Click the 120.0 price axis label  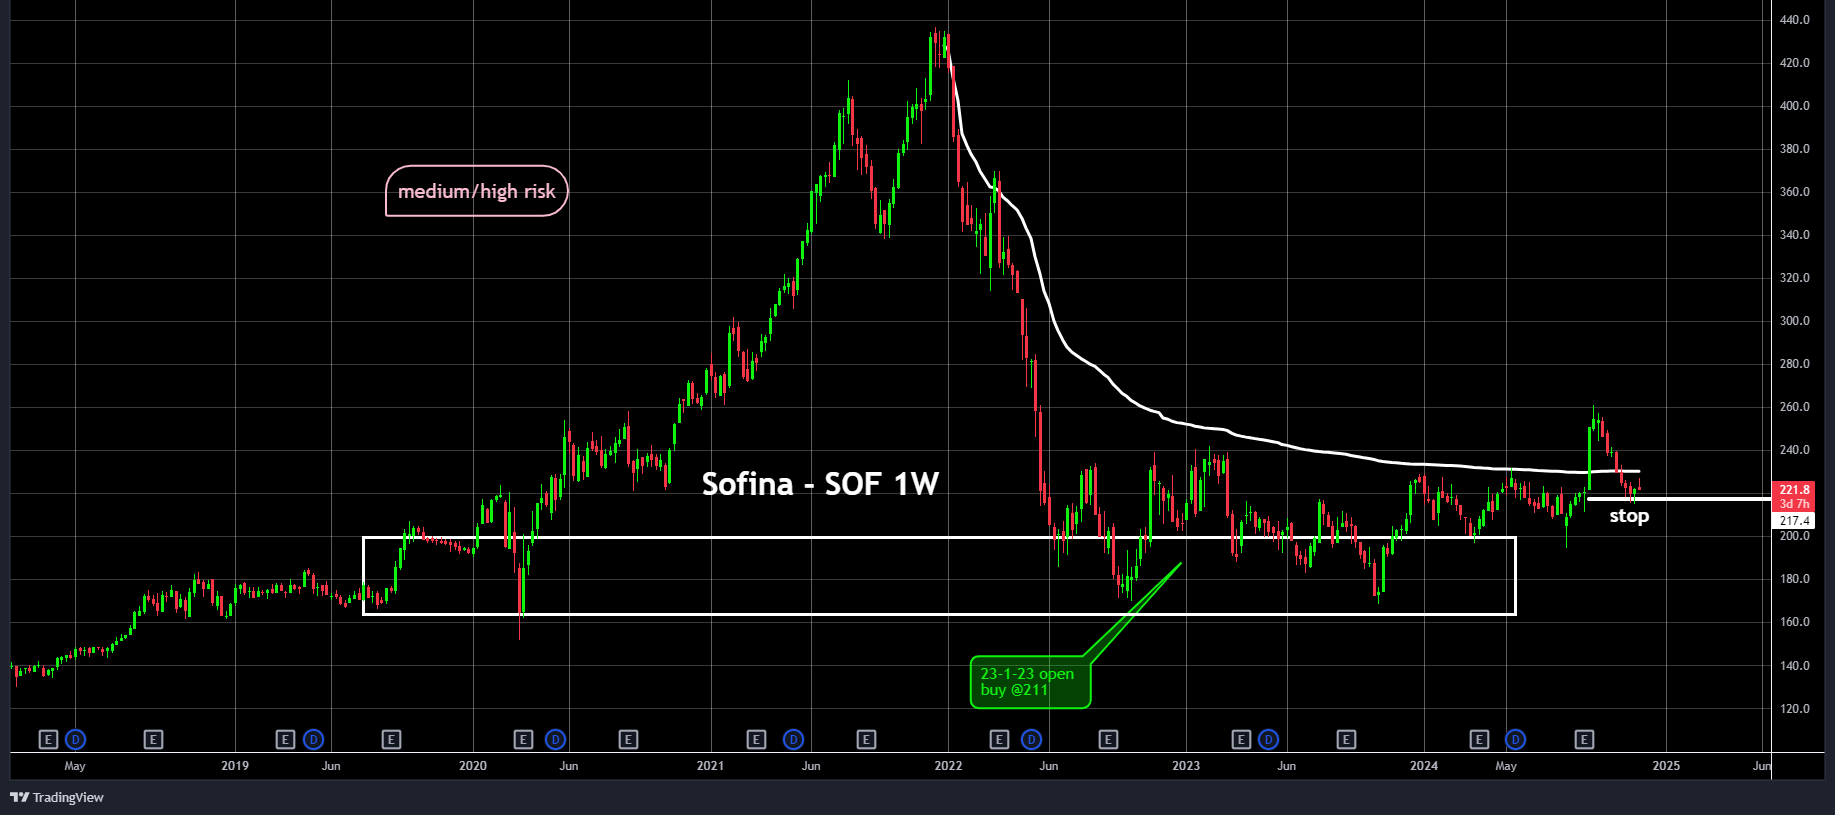tap(1795, 709)
